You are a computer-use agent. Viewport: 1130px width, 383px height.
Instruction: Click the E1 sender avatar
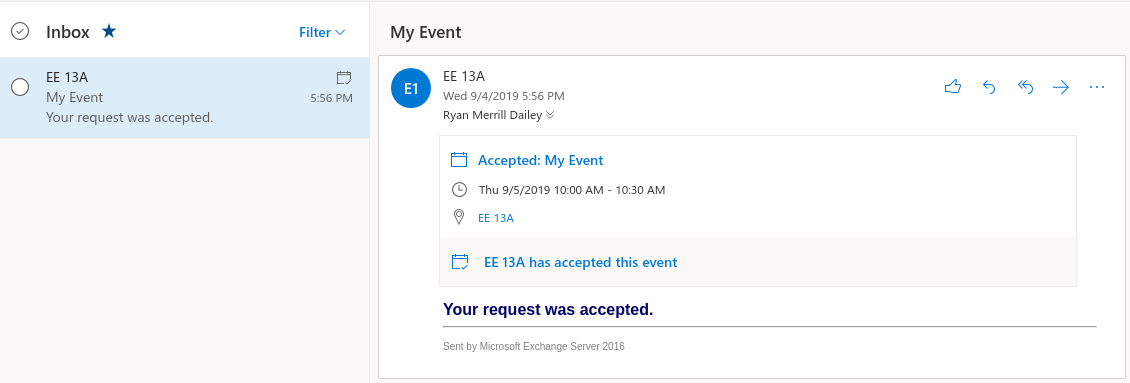(411, 89)
